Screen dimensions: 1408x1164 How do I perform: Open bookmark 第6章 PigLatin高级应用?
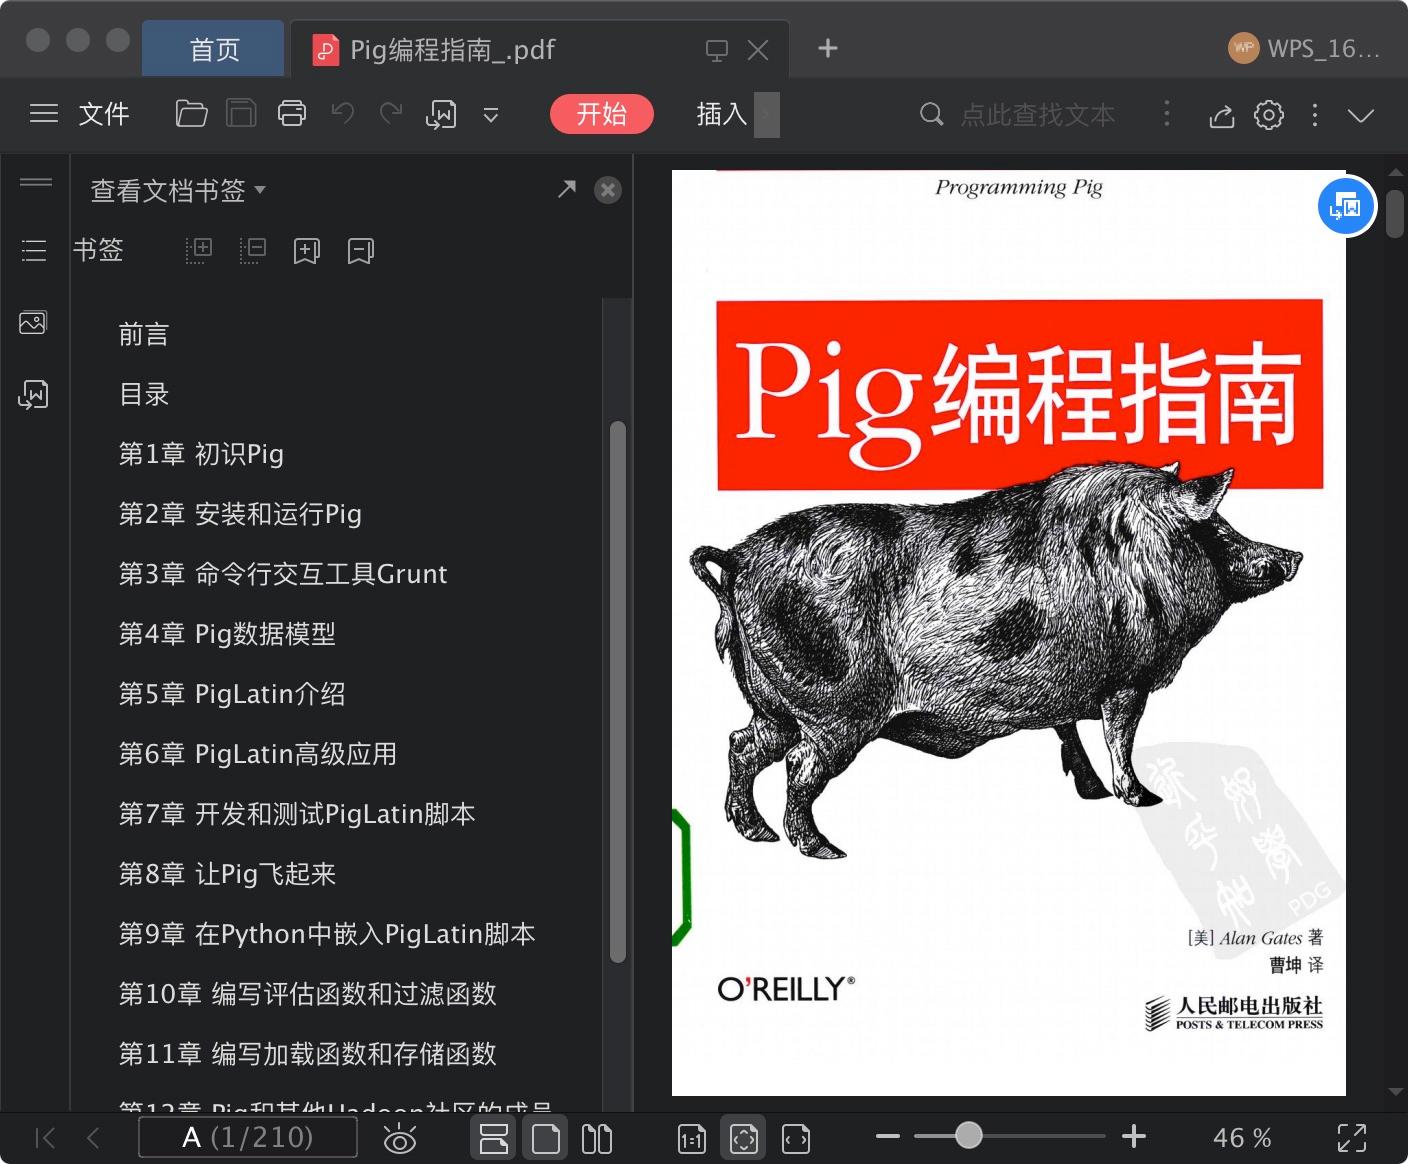point(258,754)
